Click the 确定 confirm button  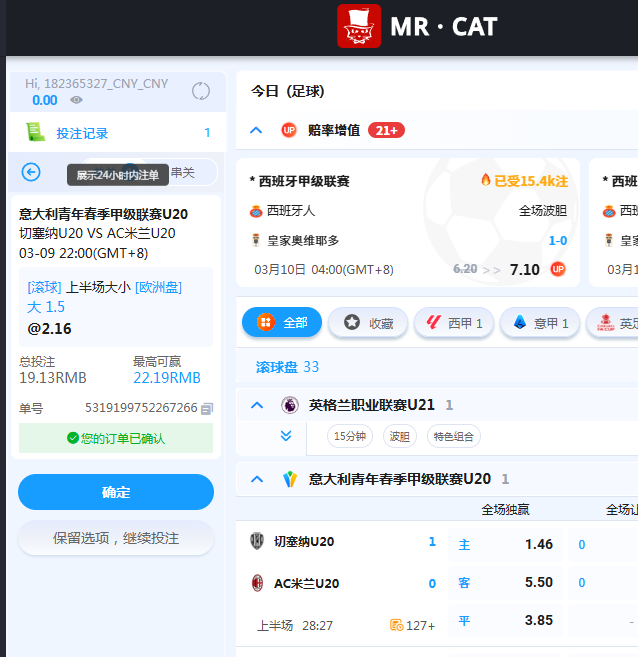(116, 492)
